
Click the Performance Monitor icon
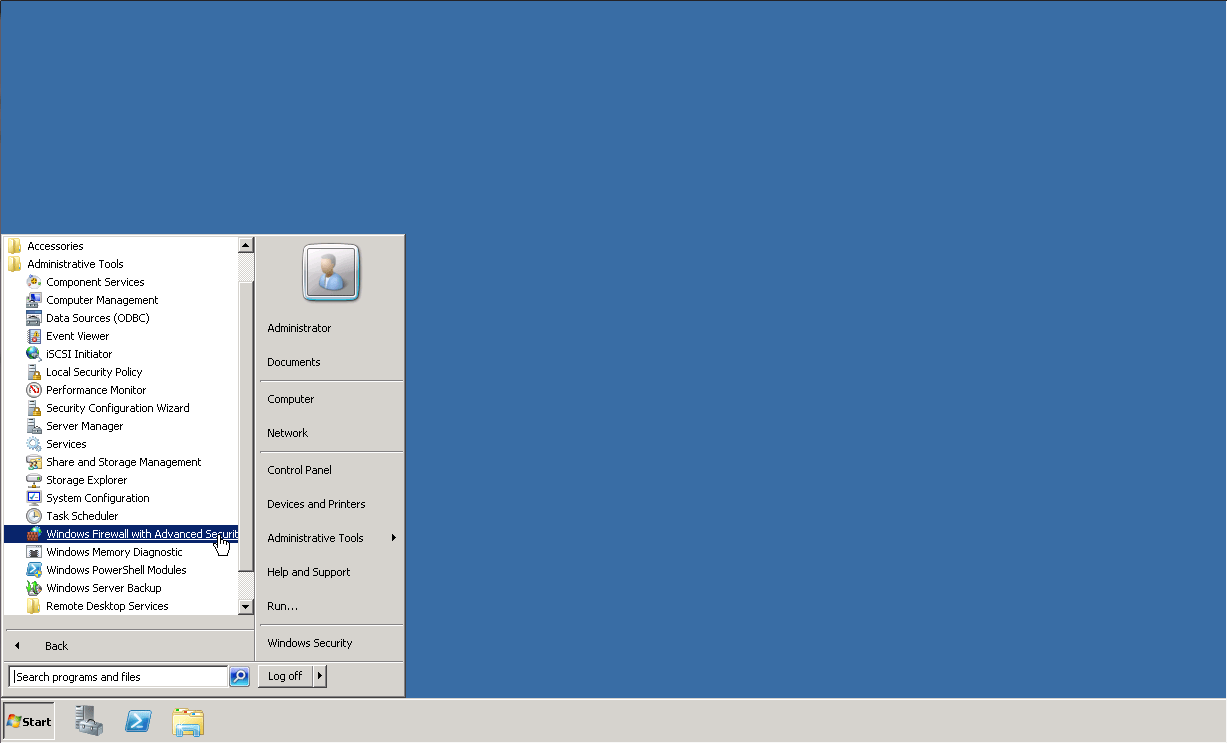tap(34, 390)
